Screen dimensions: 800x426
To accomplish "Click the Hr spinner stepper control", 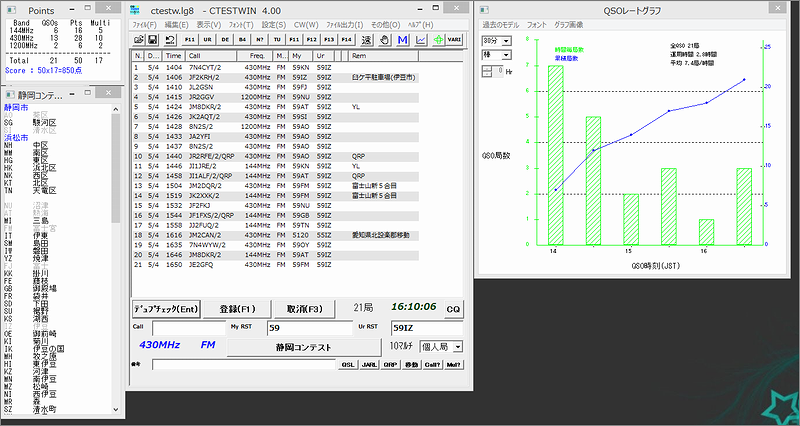I will [x=487, y=72].
